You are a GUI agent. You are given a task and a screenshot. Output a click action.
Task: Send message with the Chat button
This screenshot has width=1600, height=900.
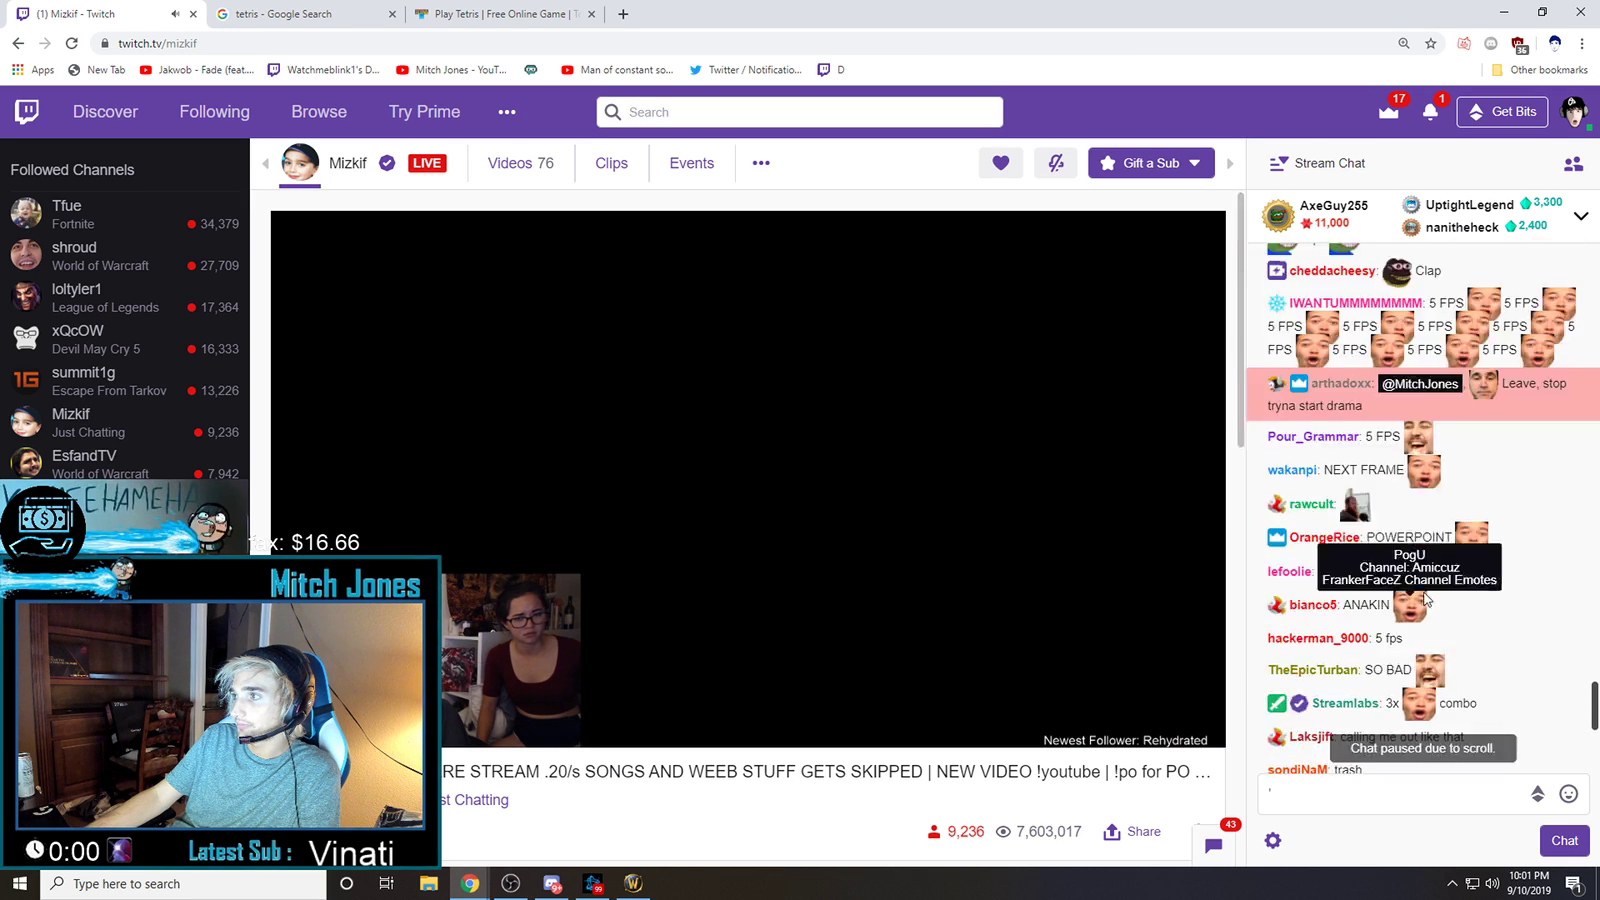[x=1565, y=841]
